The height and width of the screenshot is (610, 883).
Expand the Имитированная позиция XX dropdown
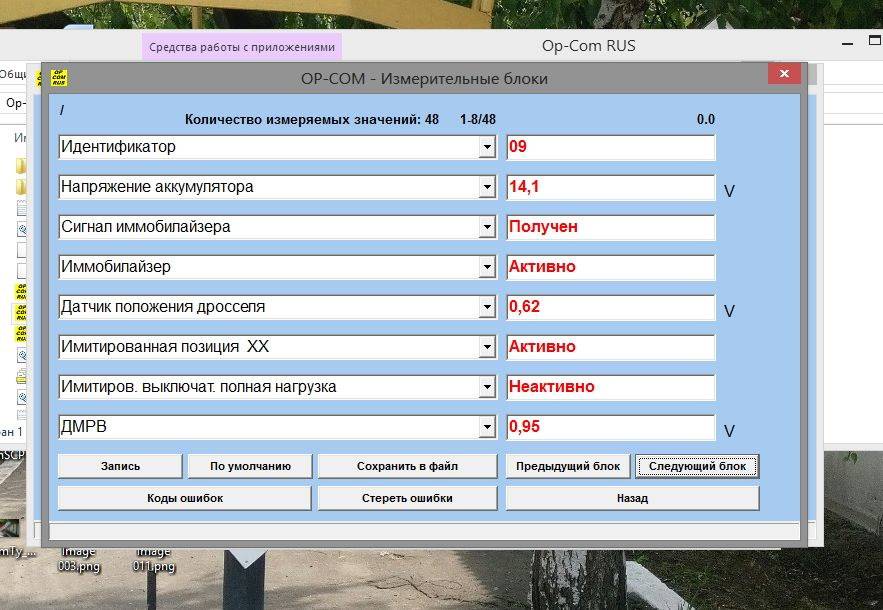point(487,348)
